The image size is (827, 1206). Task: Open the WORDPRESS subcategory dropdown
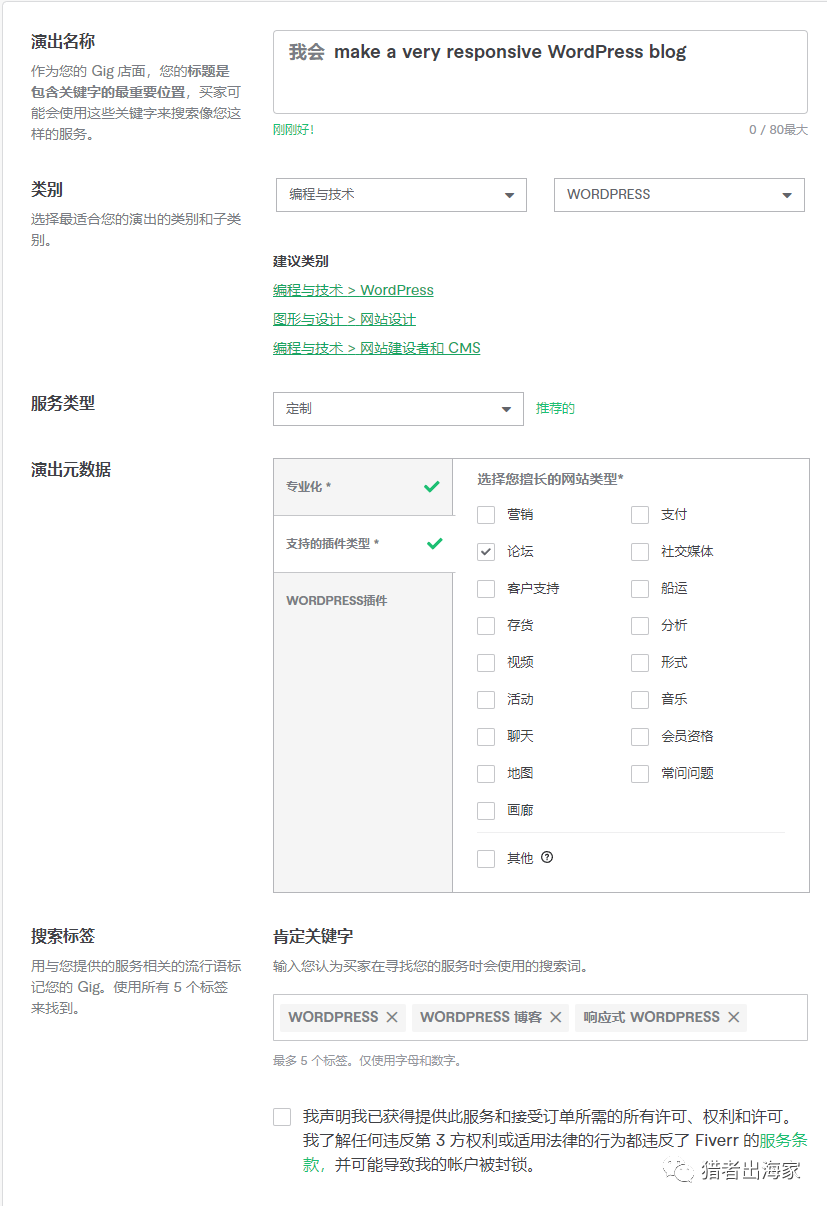coord(679,195)
